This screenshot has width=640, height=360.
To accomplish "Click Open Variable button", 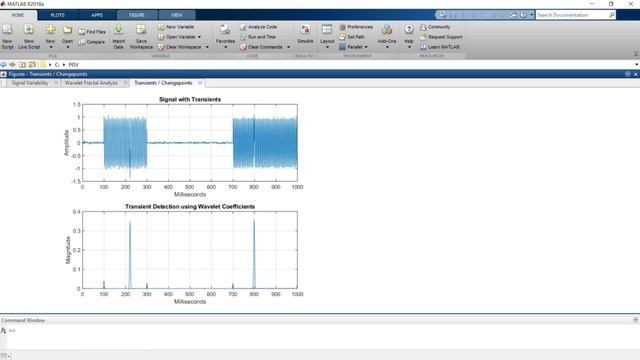I will [177, 37].
